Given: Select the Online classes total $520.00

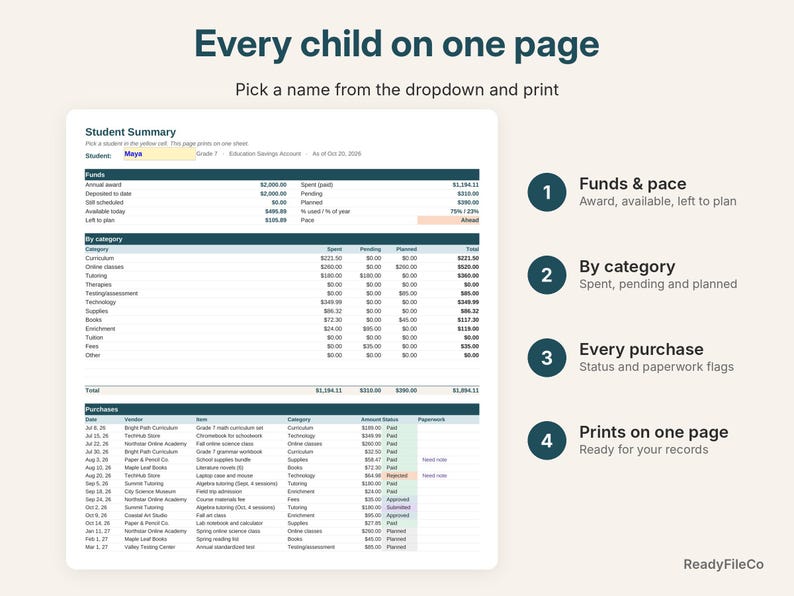Looking at the screenshot, I should pyautogui.click(x=468, y=267).
